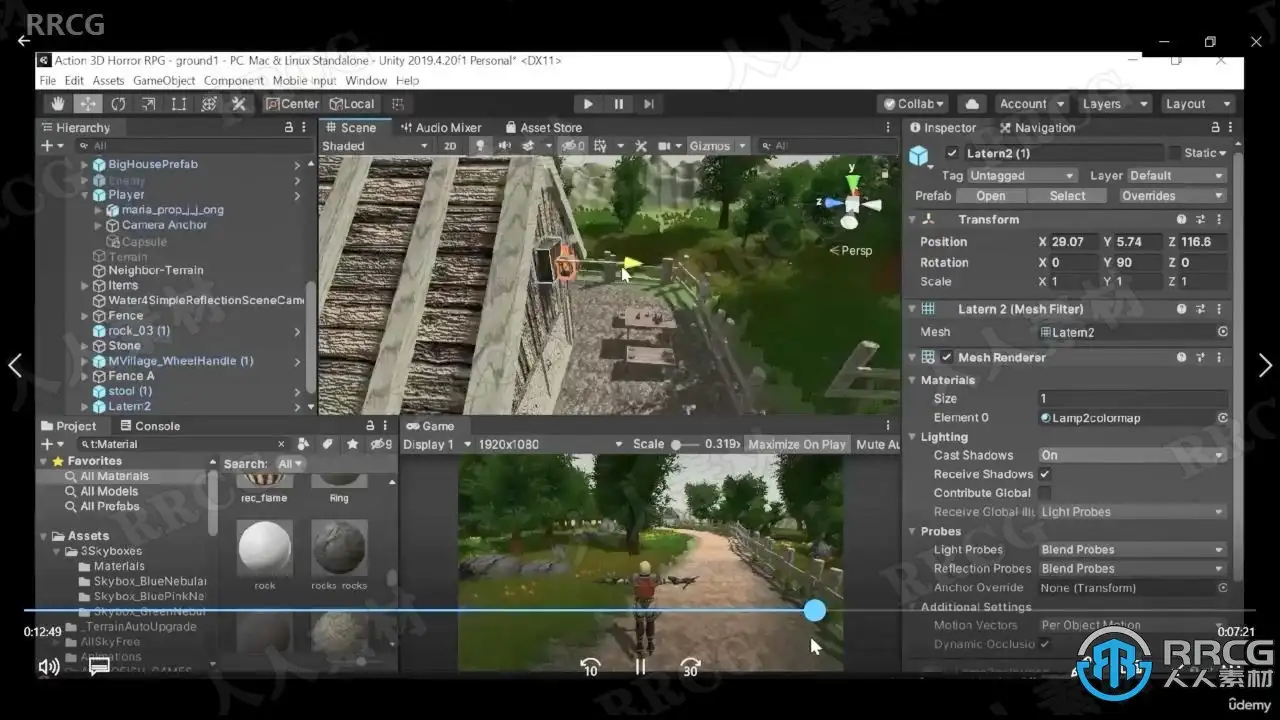Screen dimensions: 1280x720
Task: Collapse the Transform component section
Action: pyautogui.click(x=912, y=220)
